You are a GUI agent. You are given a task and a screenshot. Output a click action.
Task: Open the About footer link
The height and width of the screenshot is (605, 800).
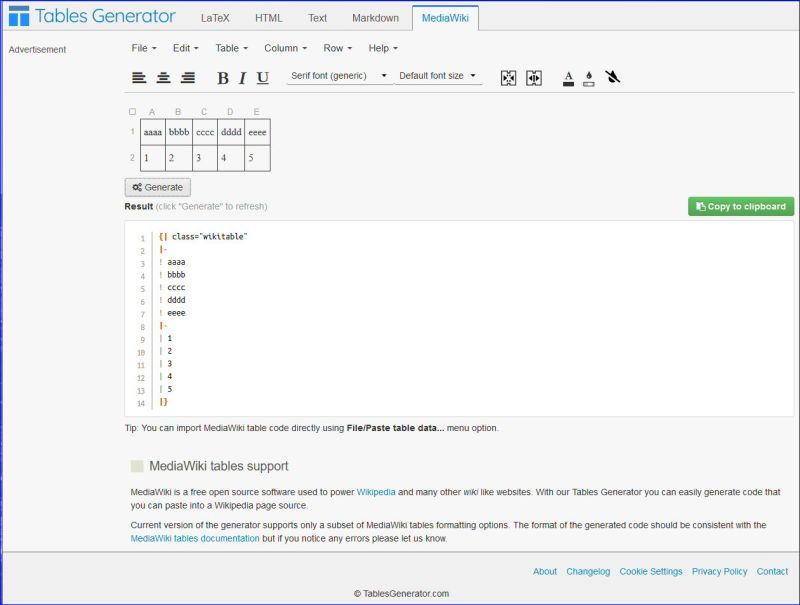tap(545, 571)
